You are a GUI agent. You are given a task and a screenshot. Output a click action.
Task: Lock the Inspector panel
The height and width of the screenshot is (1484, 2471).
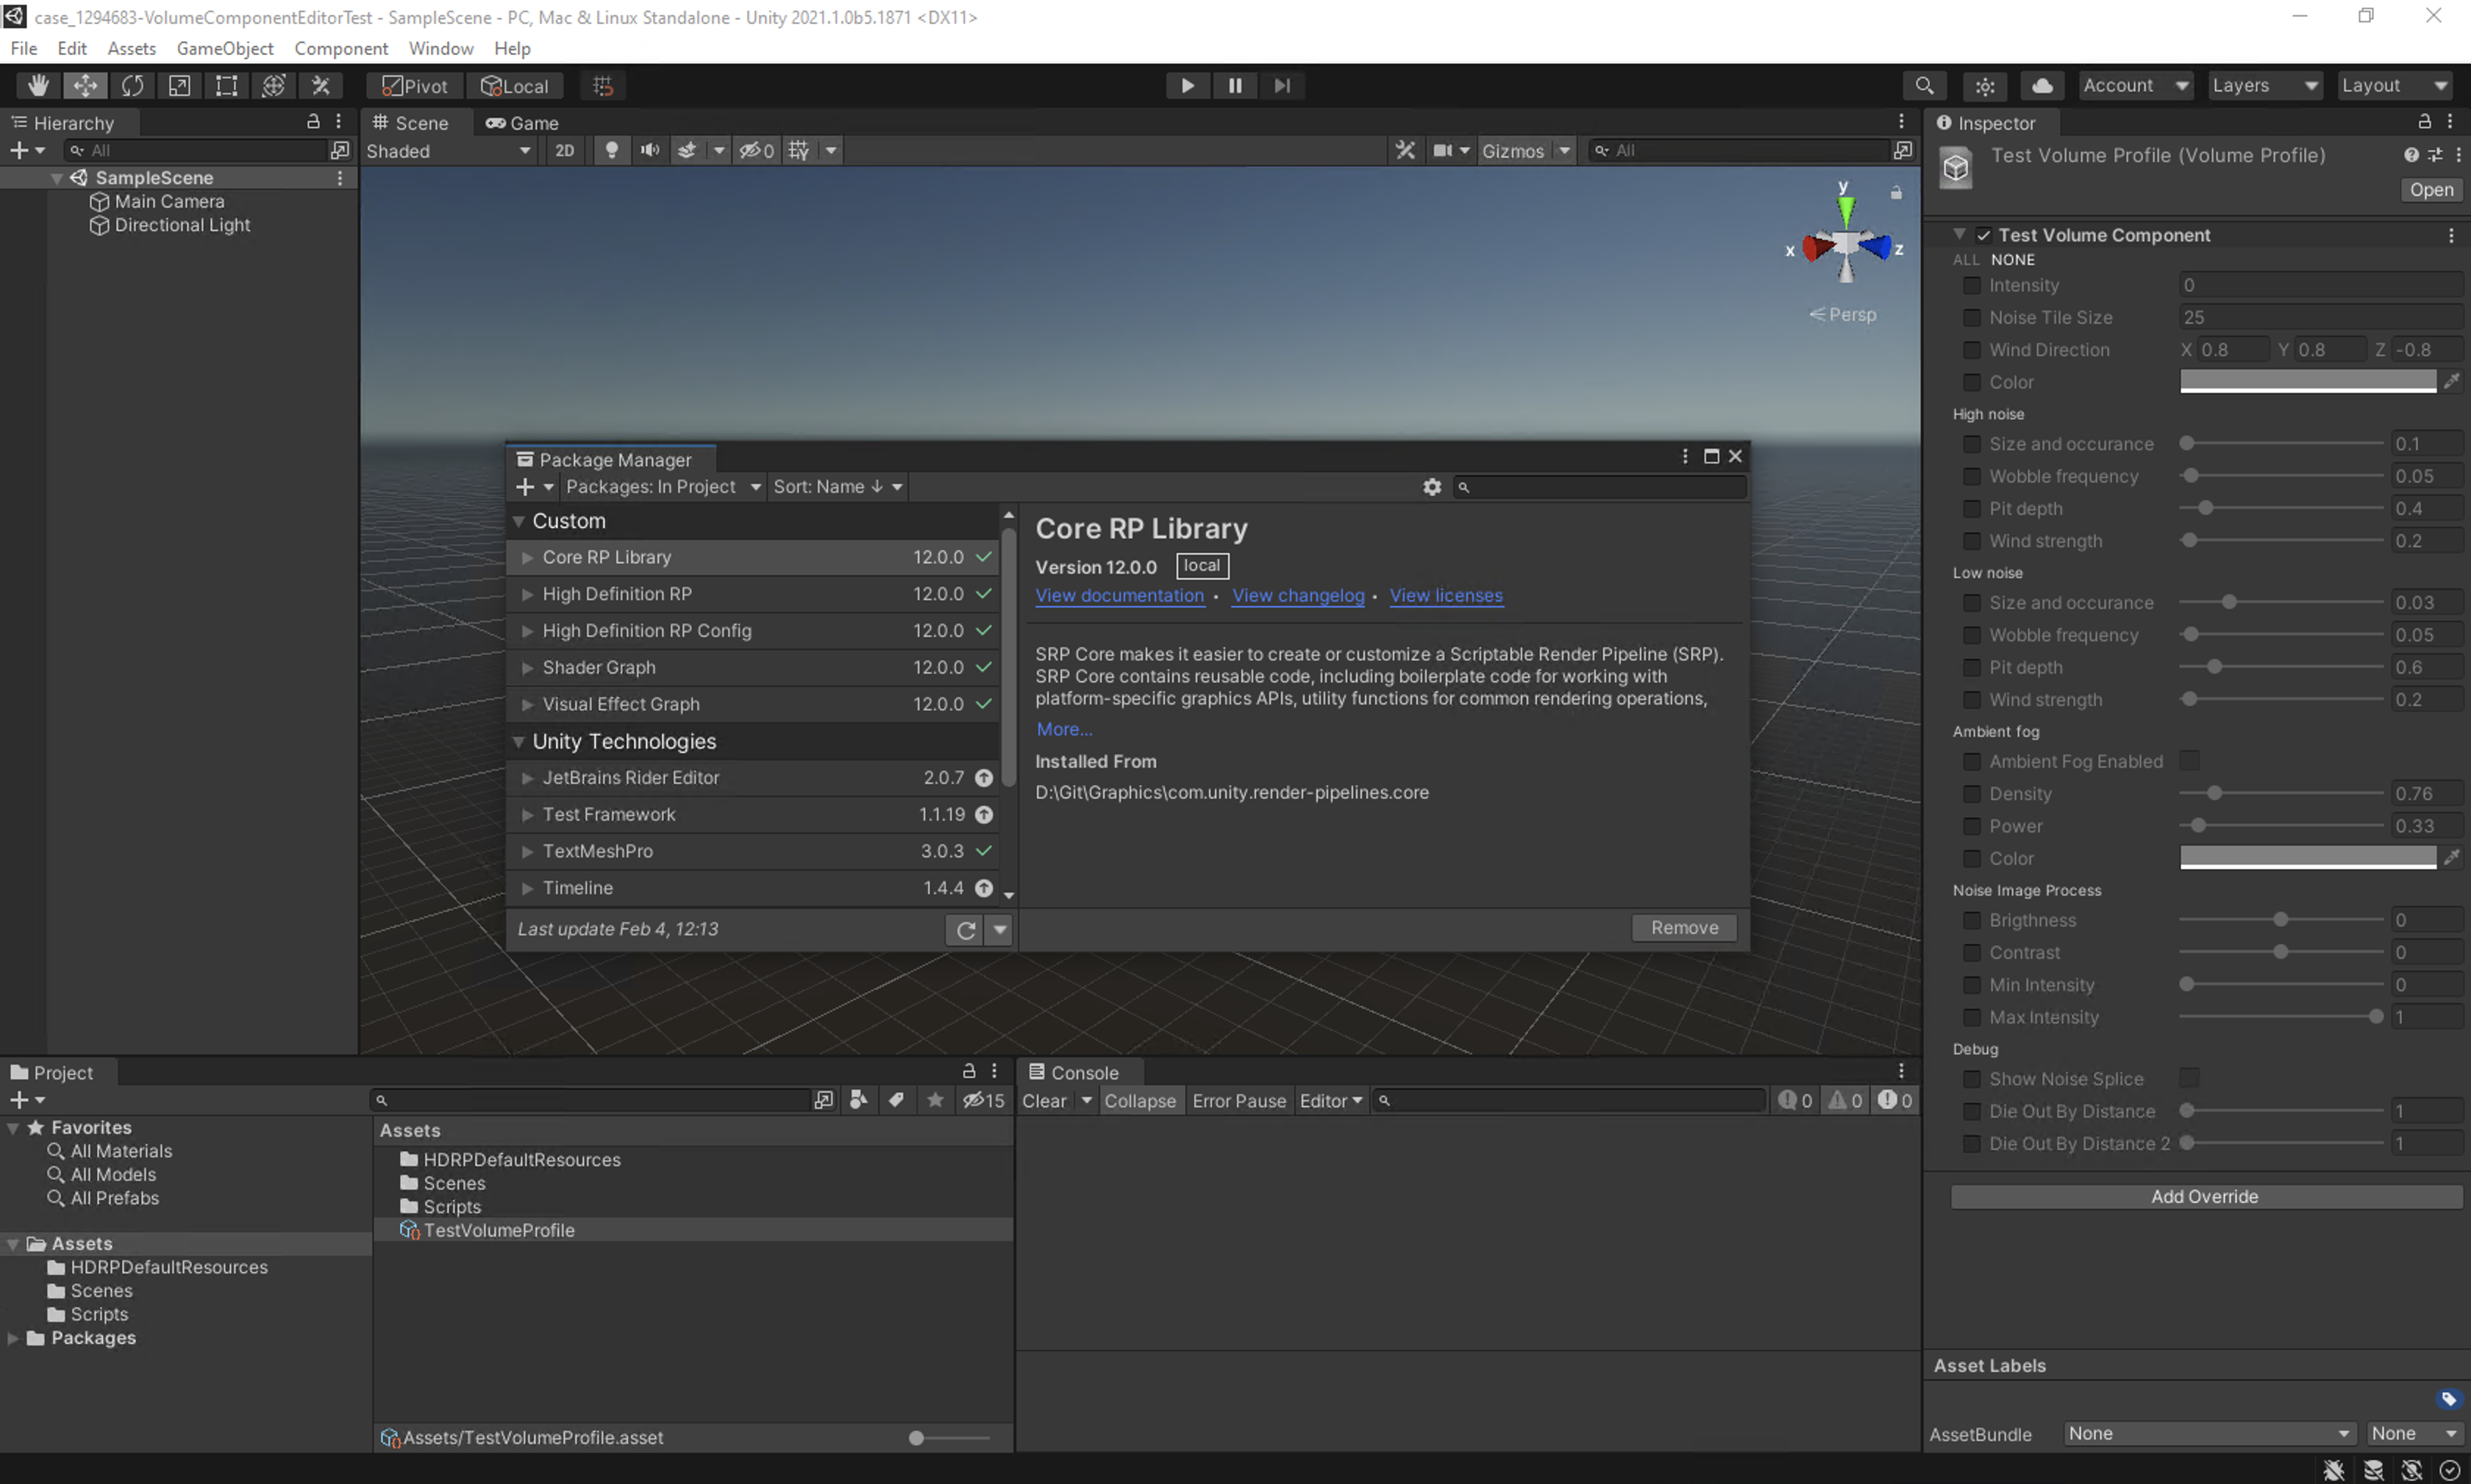point(2424,121)
